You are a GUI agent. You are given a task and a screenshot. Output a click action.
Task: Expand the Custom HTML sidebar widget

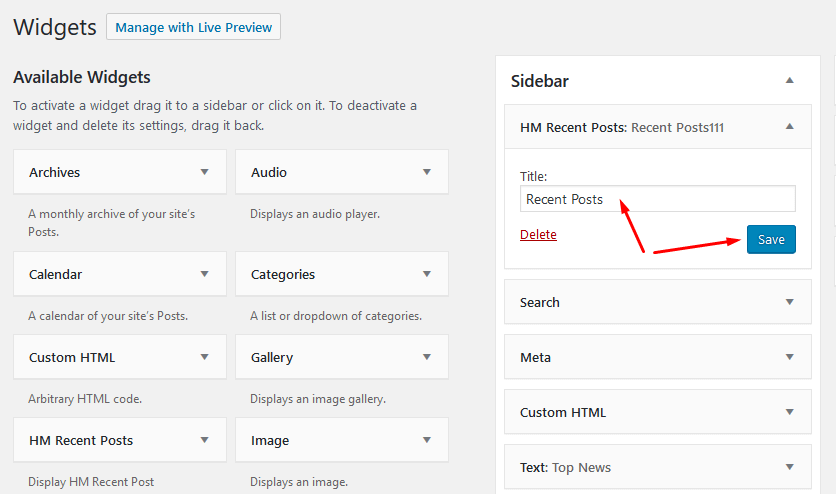point(789,412)
